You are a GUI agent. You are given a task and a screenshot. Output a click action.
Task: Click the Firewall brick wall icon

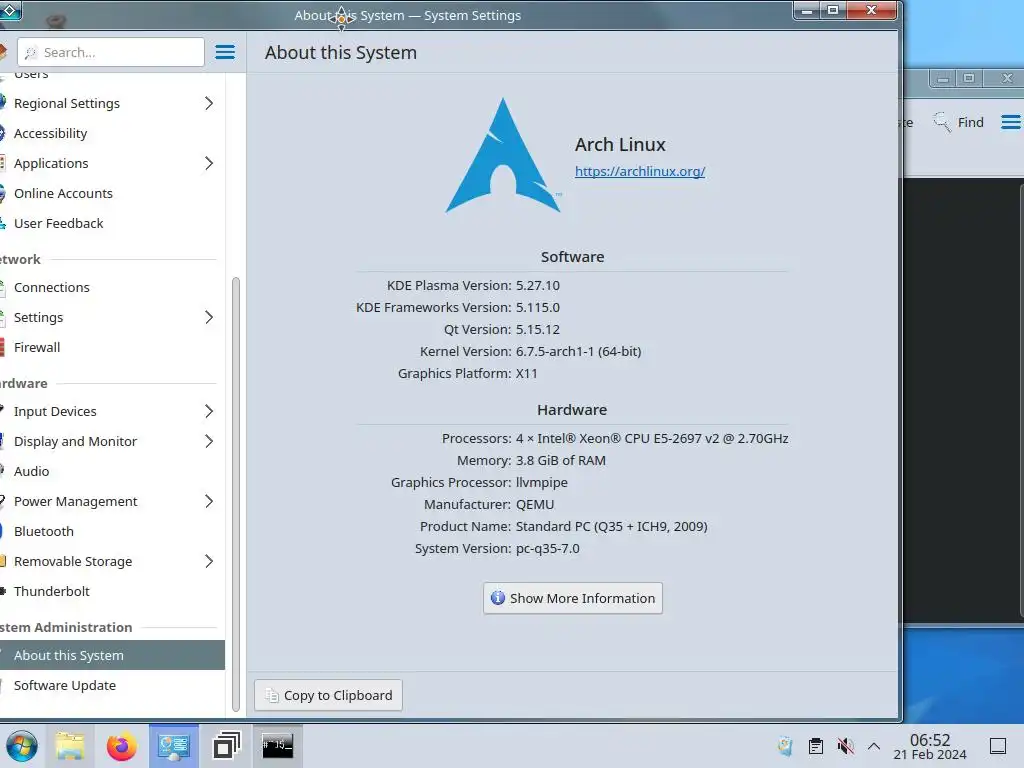point(2,347)
